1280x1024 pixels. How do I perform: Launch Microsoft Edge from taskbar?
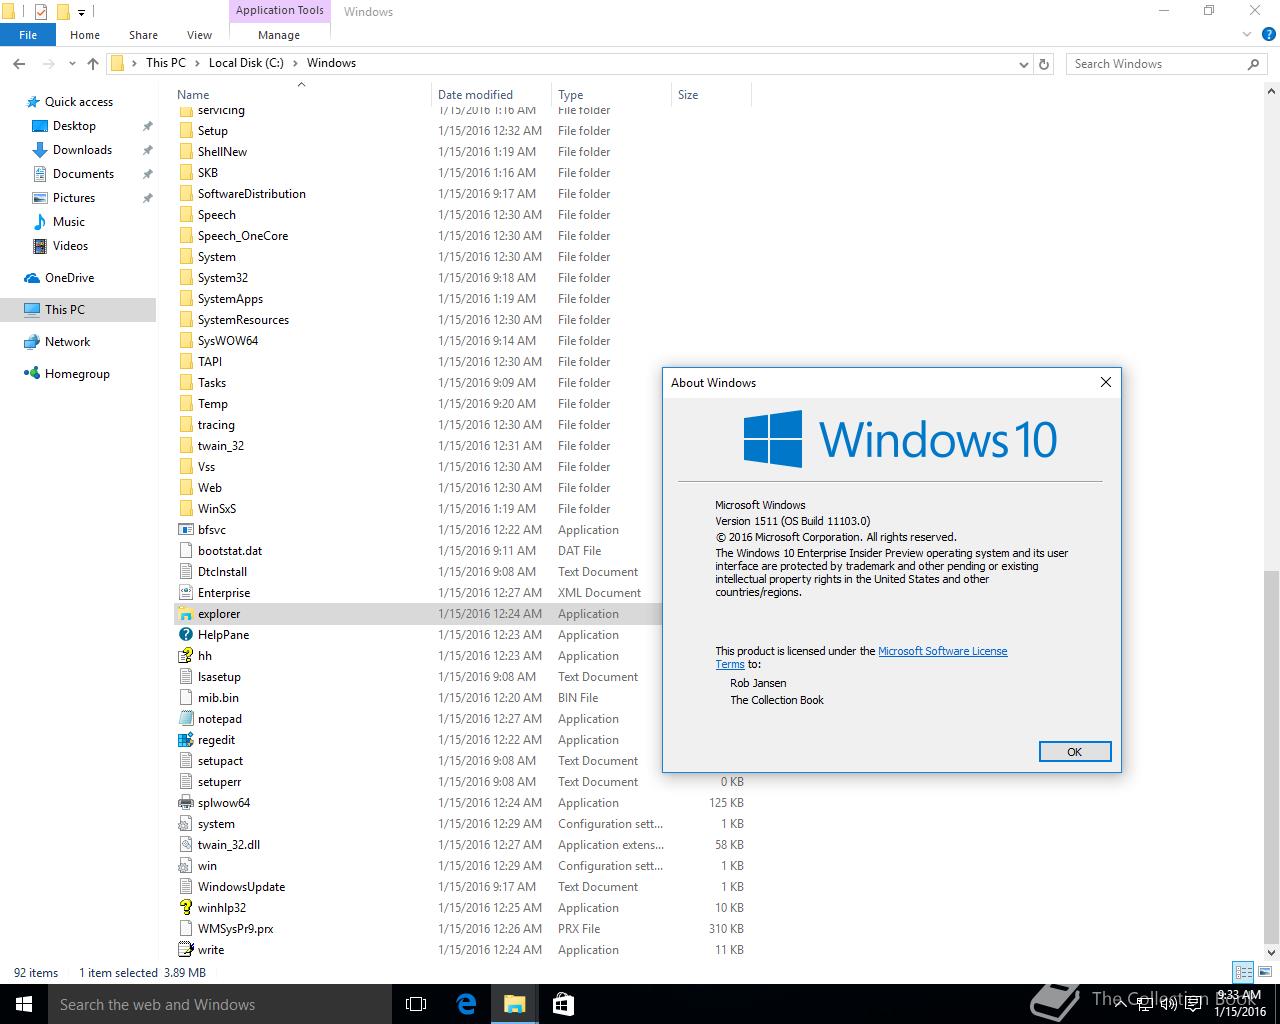click(466, 1004)
